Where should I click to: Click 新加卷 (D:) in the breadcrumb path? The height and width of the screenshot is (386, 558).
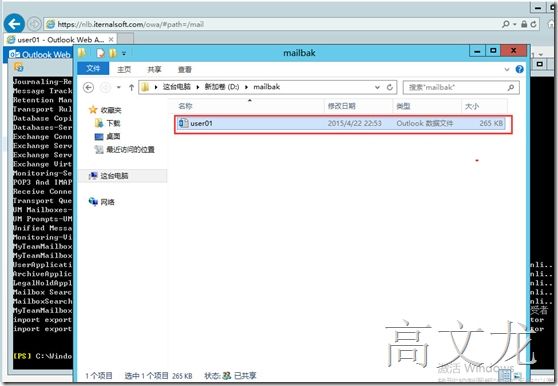click(x=222, y=87)
